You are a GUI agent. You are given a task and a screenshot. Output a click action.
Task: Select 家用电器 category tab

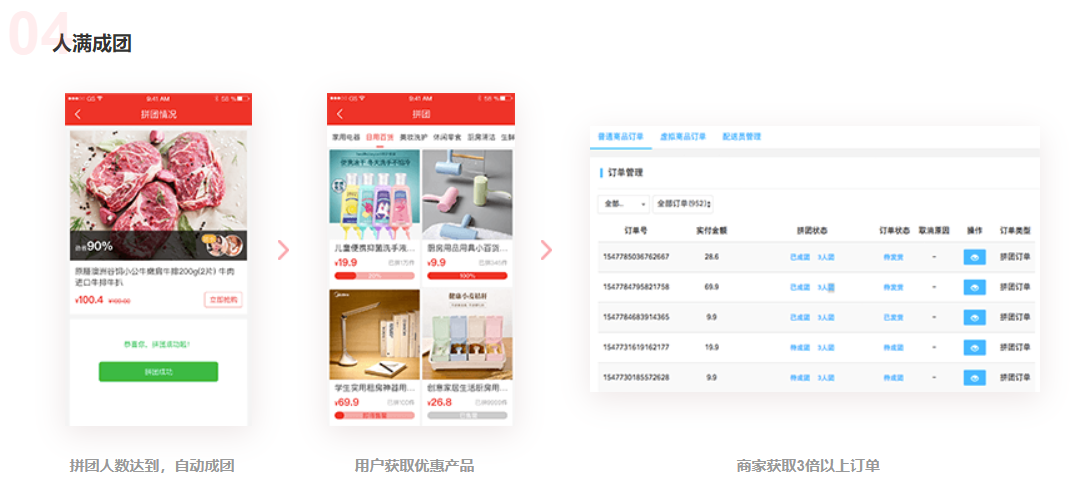pyautogui.click(x=344, y=137)
